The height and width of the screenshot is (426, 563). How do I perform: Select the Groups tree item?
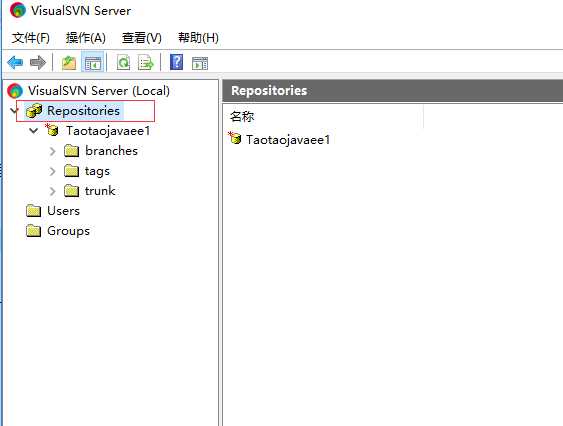[x=68, y=231]
